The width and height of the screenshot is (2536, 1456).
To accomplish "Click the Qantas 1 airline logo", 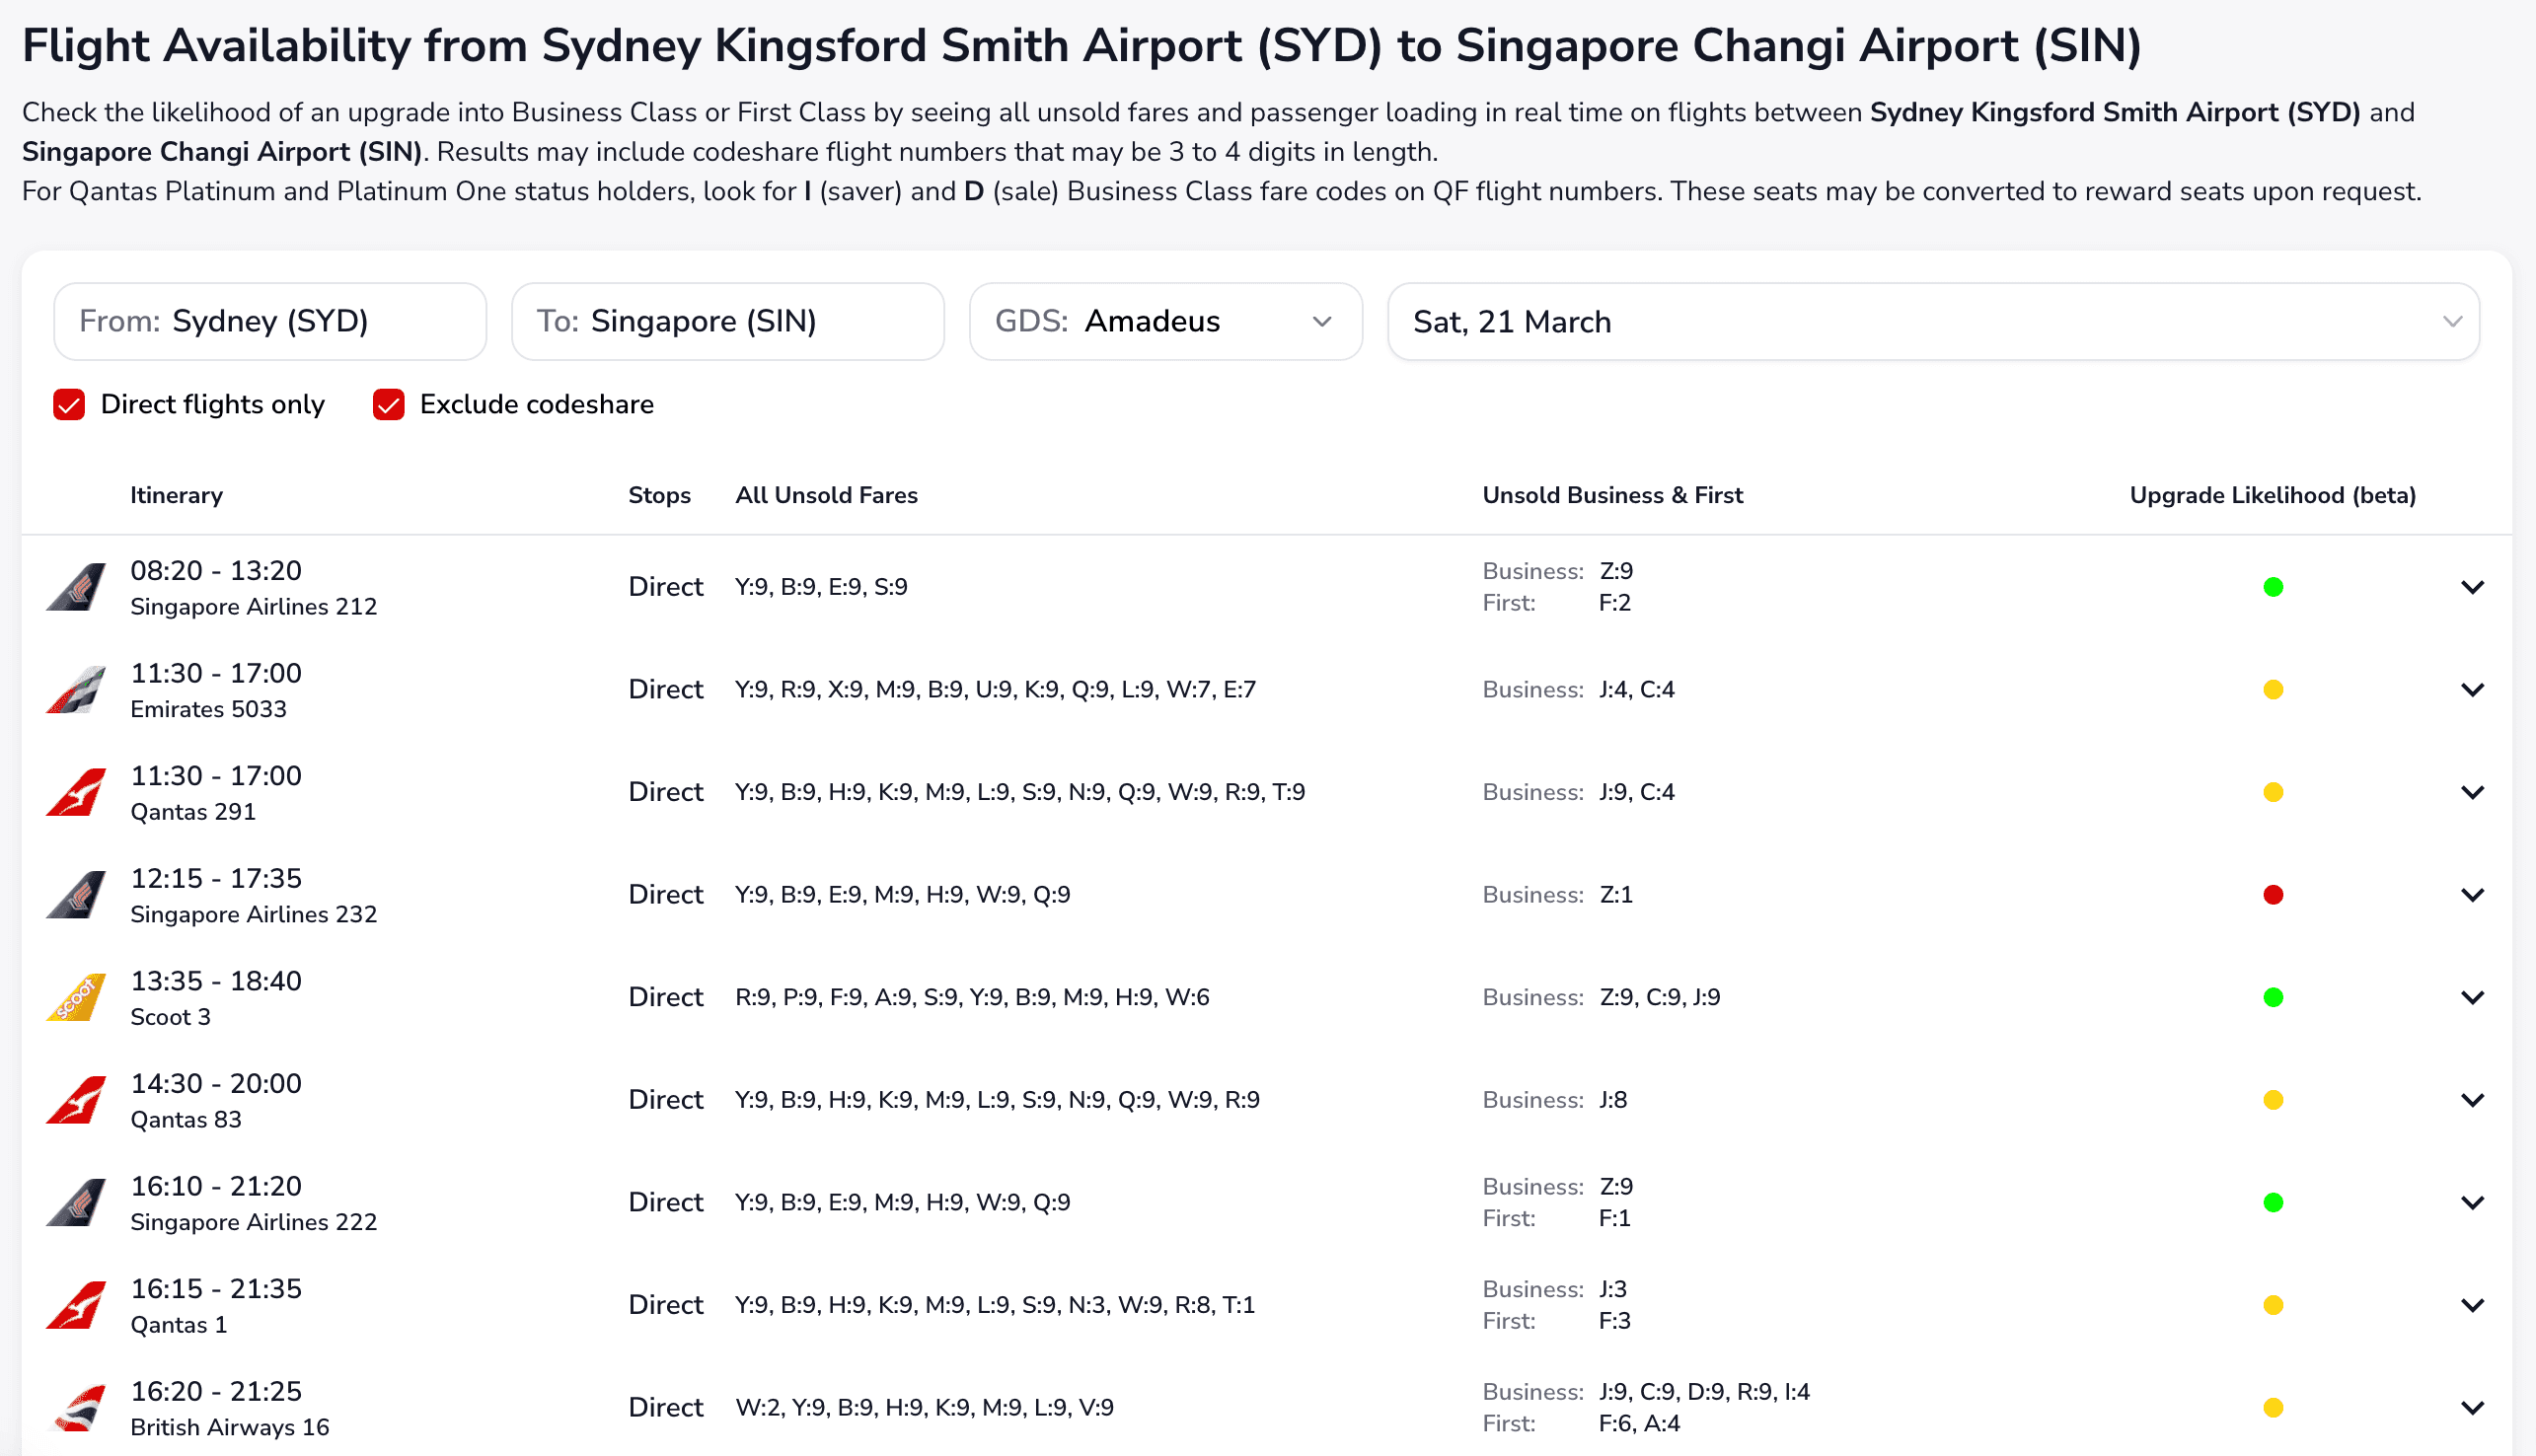I will [74, 1304].
